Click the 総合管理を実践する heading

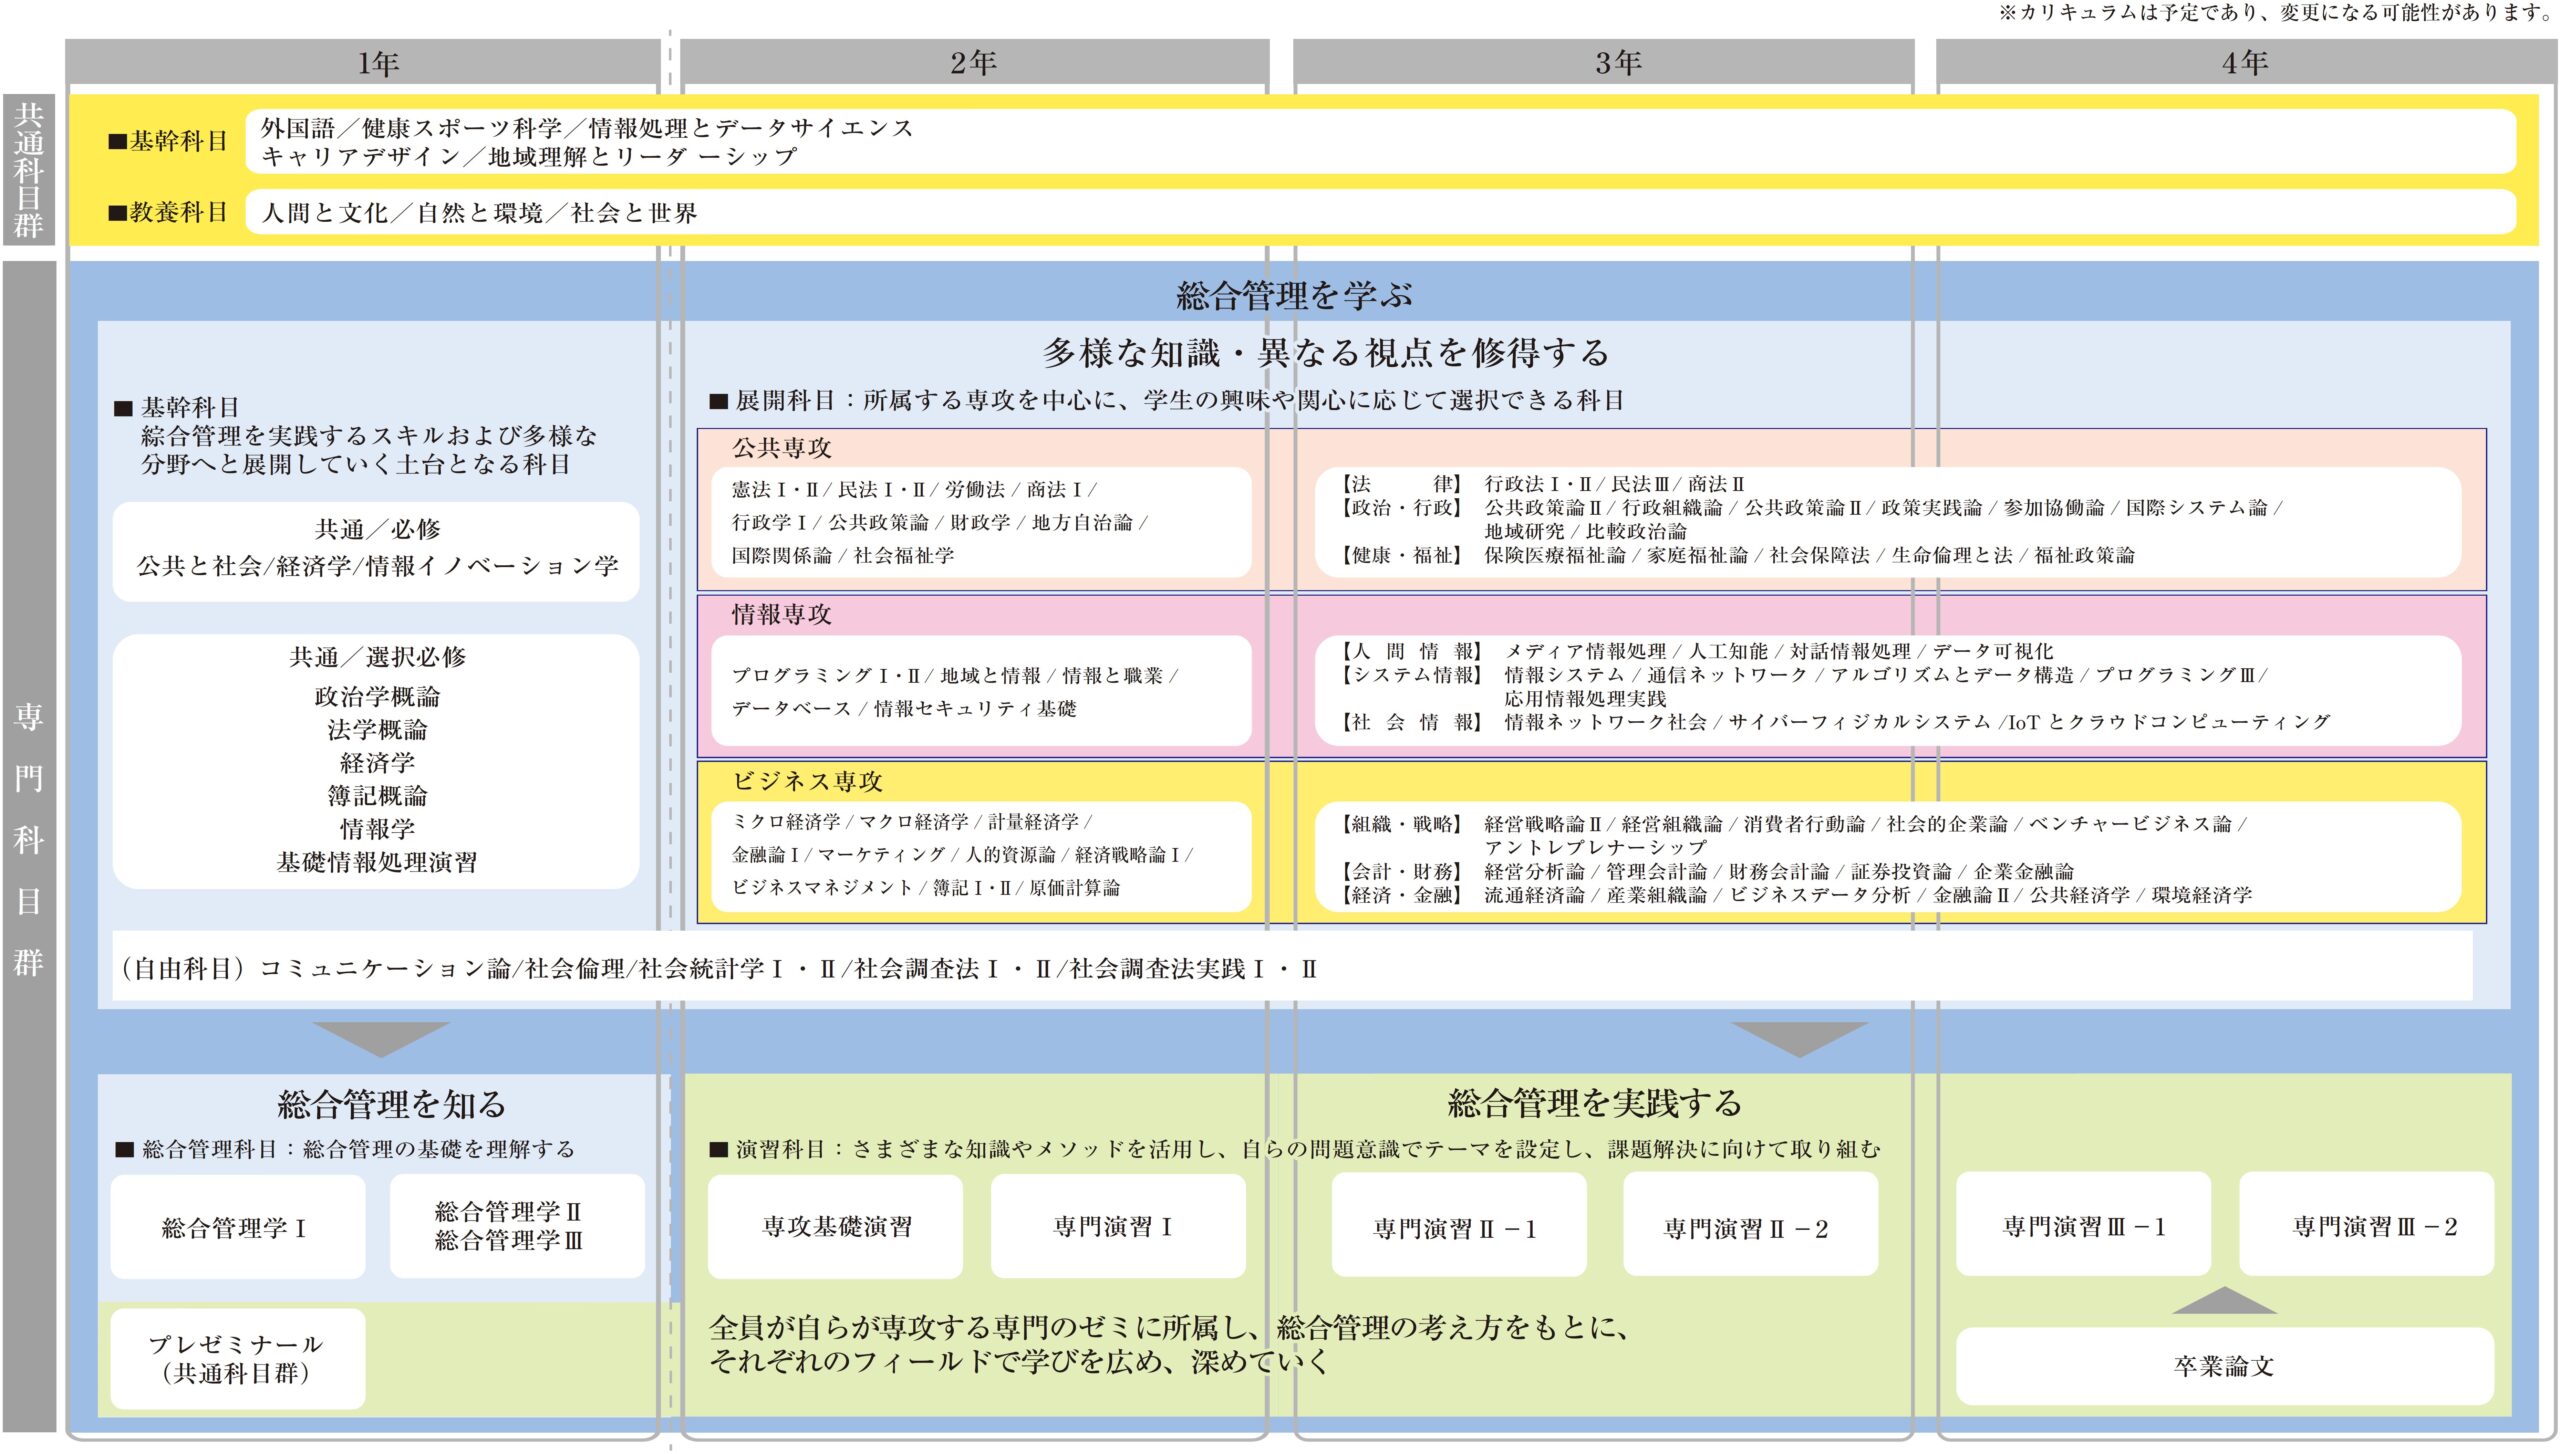tap(1595, 1104)
